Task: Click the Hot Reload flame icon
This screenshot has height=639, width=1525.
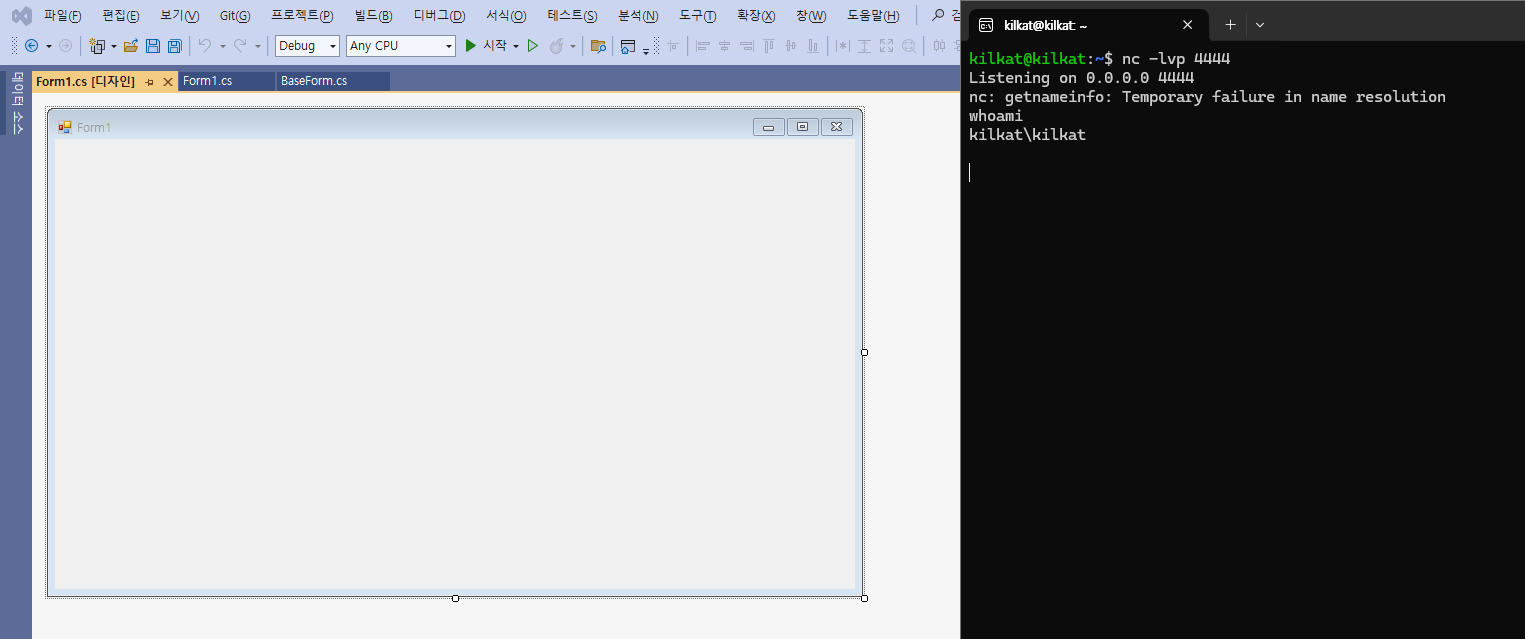Action: point(556,46)
